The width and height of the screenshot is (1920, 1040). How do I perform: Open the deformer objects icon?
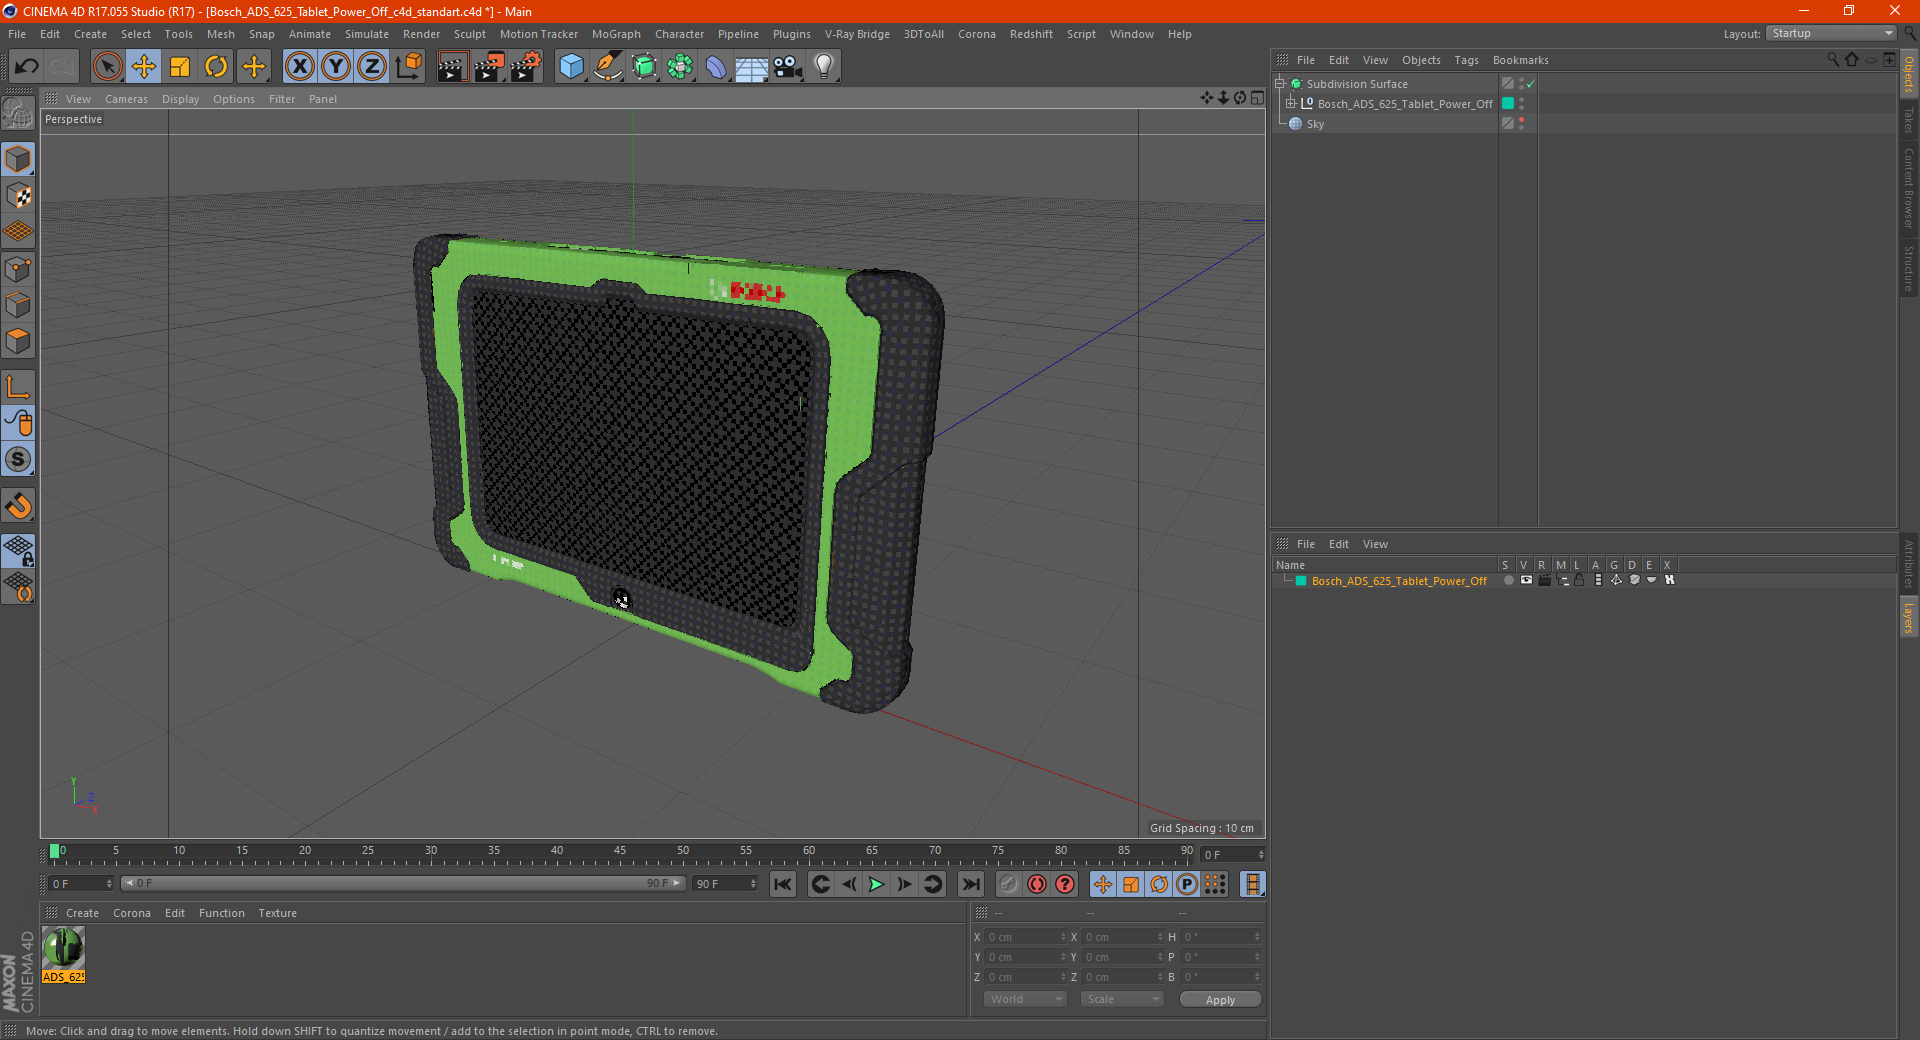tap(716, 67)
